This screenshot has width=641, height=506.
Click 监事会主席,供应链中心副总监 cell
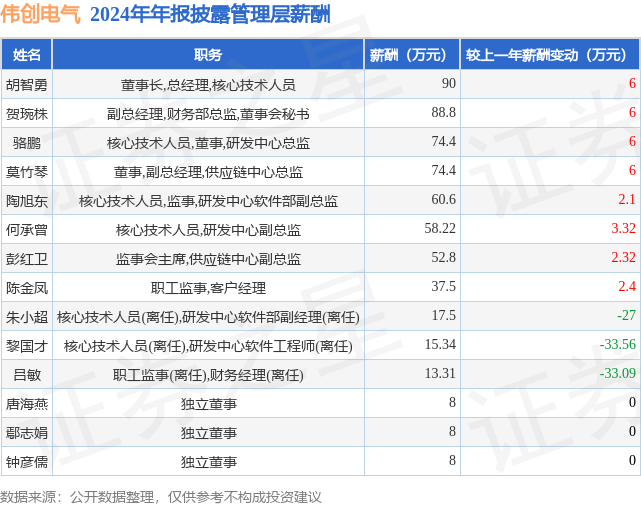[208, 259]
